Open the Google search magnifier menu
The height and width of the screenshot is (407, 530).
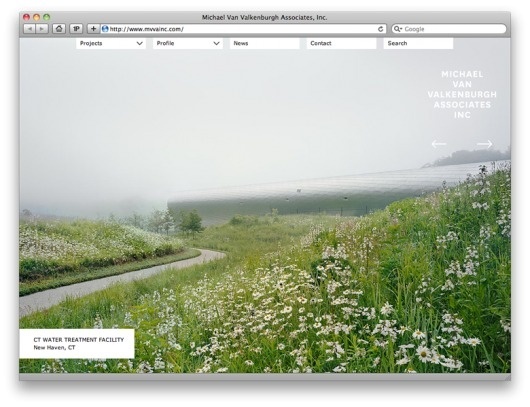point(398,29)
